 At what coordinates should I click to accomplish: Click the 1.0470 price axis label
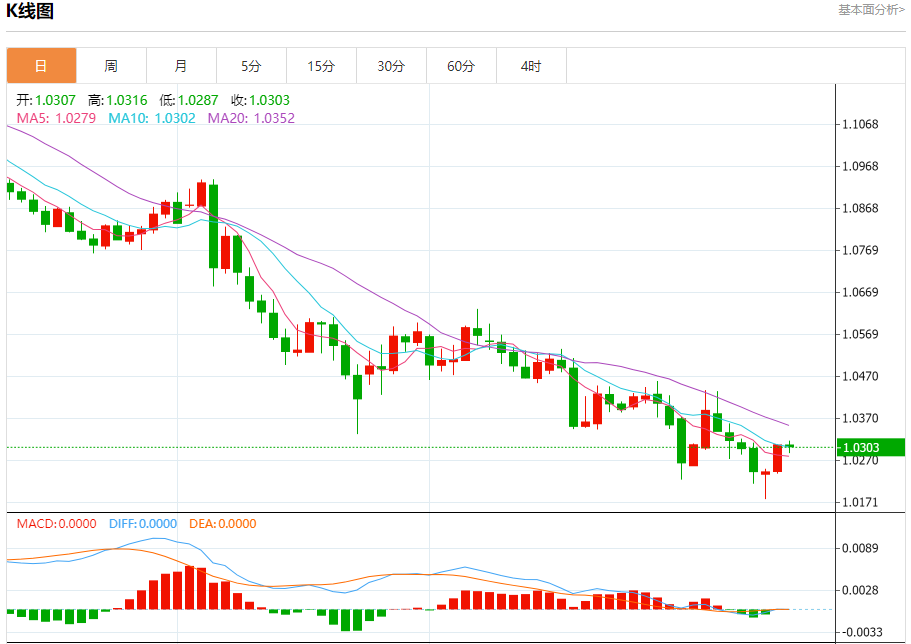(860, 376)
